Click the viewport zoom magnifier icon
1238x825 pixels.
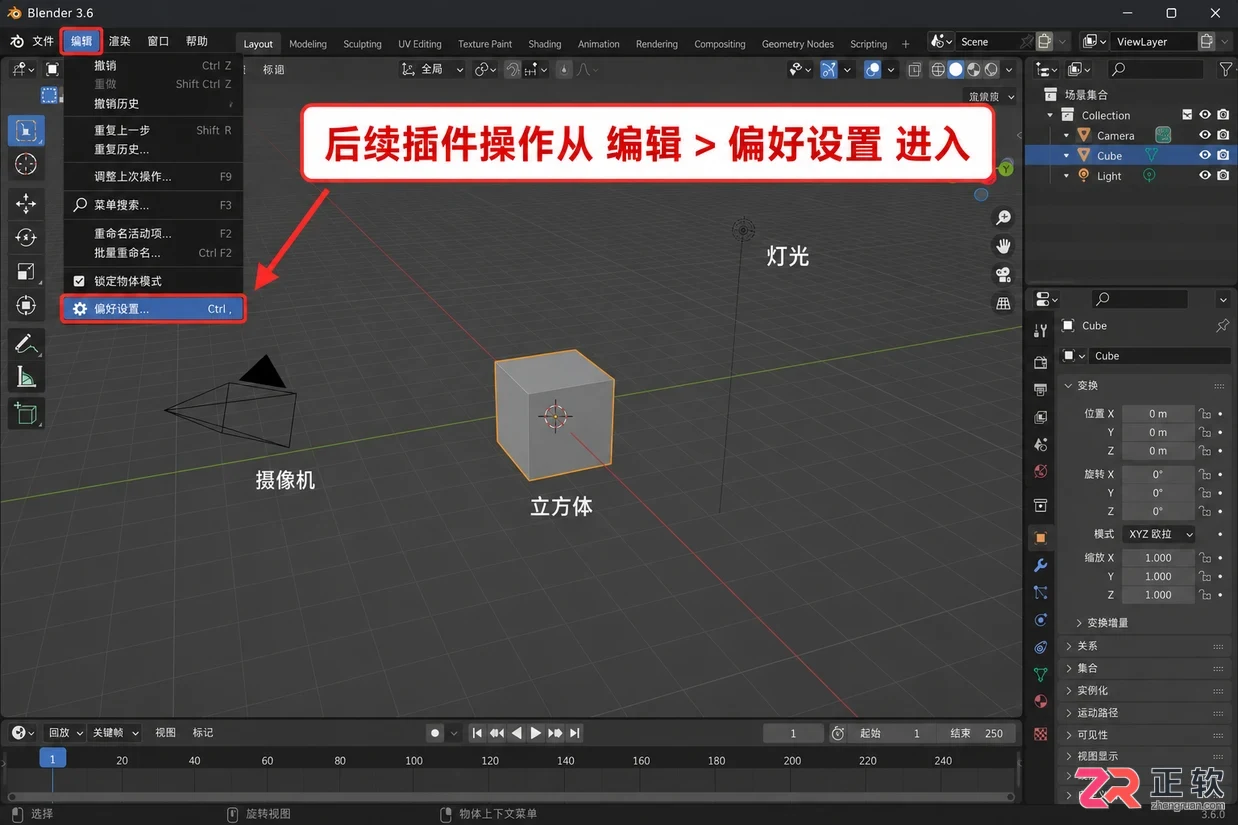coord(1003,218)
